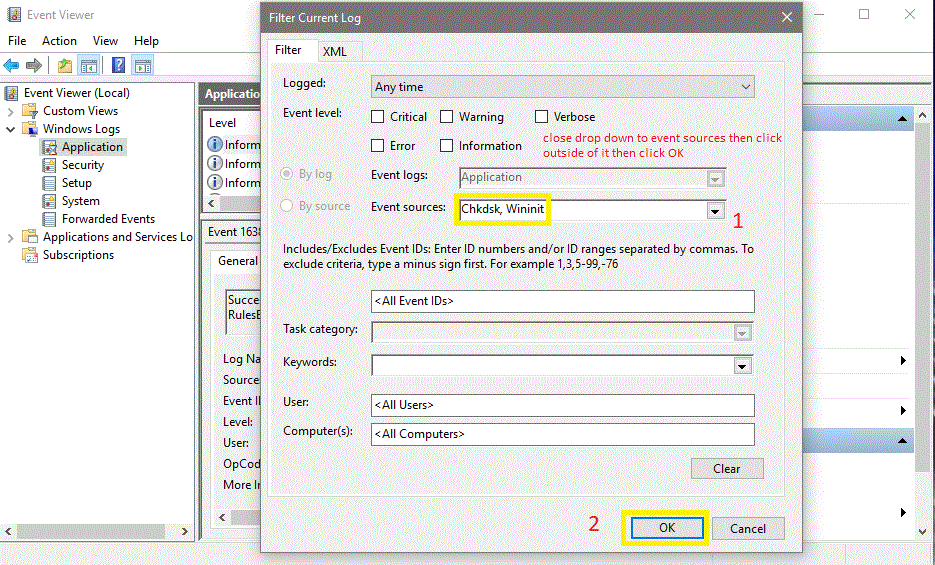The image size is (935, 565).
Task: Open the Help toolbar icon
Action: [x=118, y=65]
